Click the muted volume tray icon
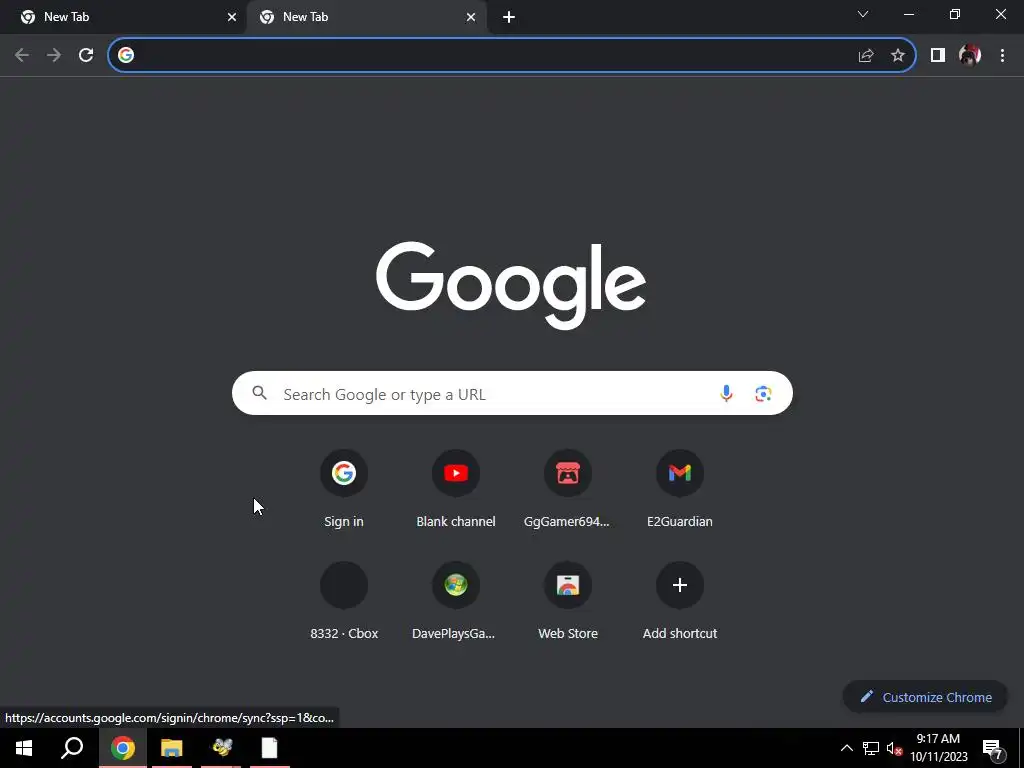 [895, 749]
